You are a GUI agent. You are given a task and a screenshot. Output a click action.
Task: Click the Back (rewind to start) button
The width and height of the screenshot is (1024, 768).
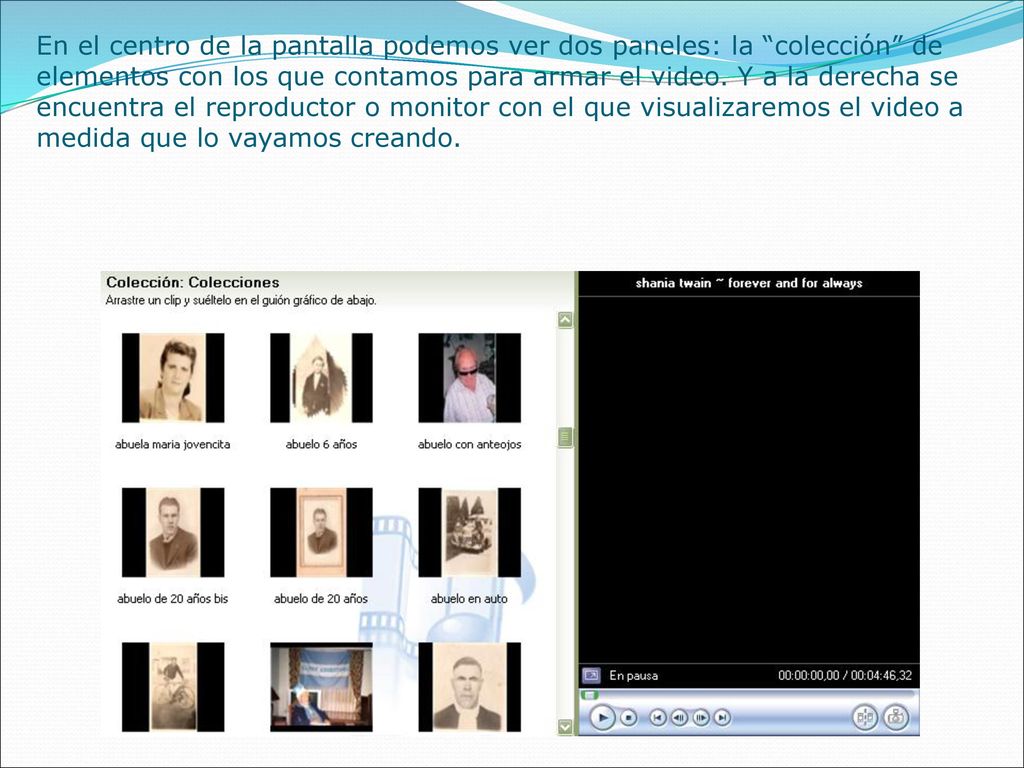(x=658, y=718)
